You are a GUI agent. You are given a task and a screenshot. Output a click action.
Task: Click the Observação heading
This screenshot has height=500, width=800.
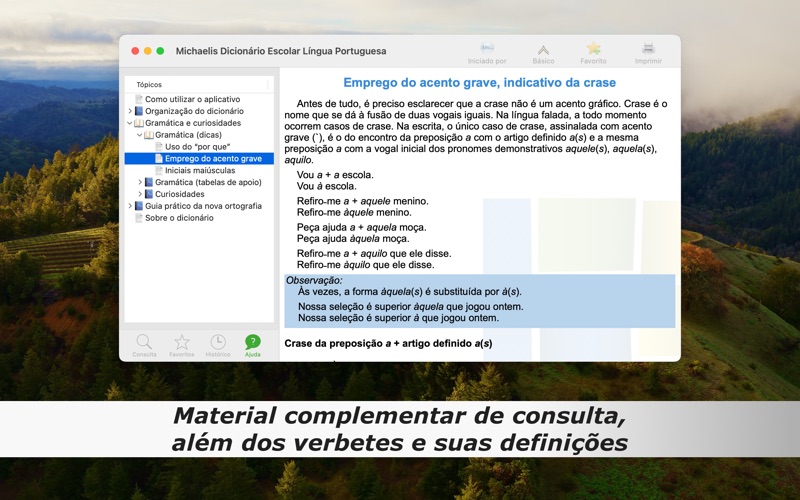click(314, 281)
